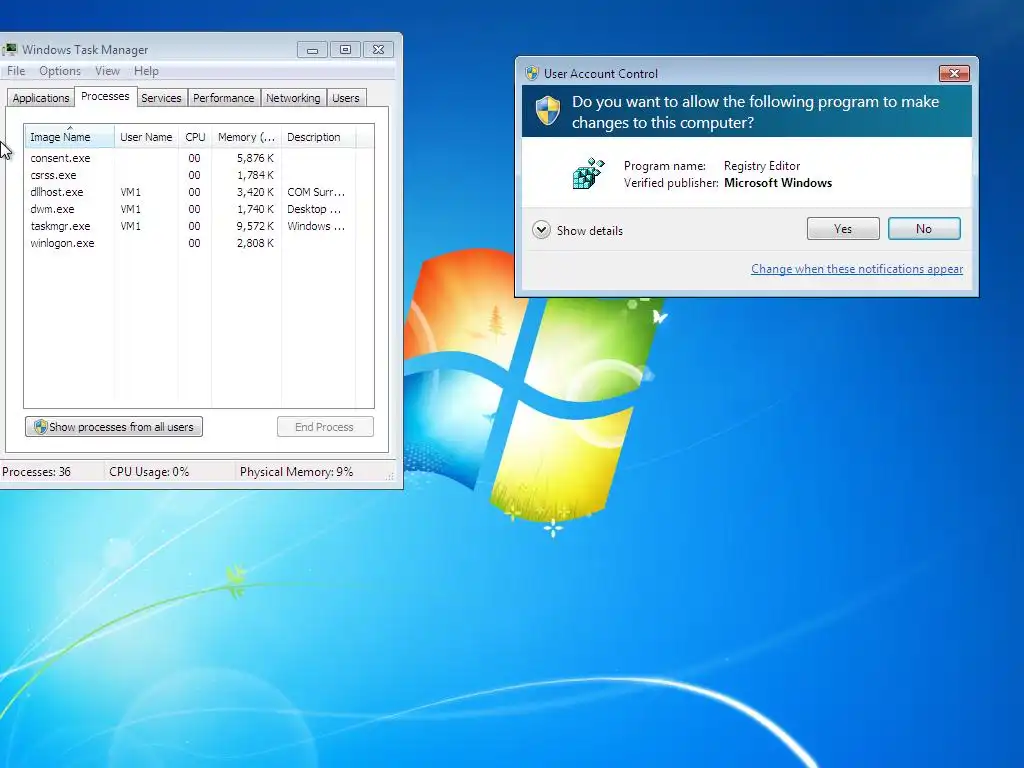Switch to the Performance tab

click(x=223, y=98)
